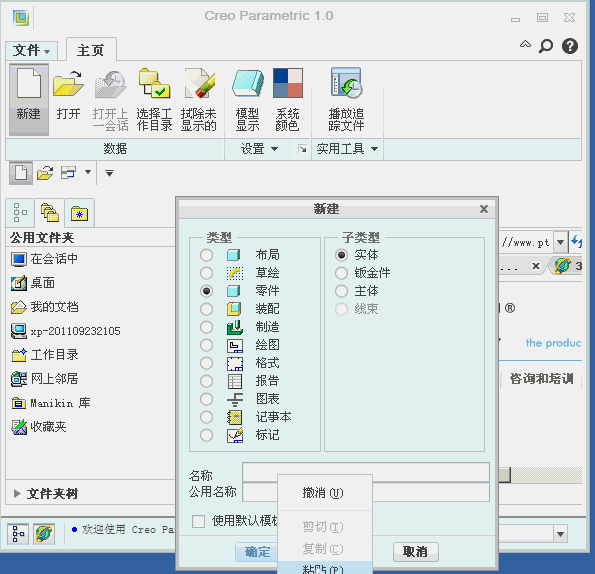The height and width of the screenshot is (574, 595).
Task: Open browser address dropdown arrow
Action: click(x=560, y=242)
